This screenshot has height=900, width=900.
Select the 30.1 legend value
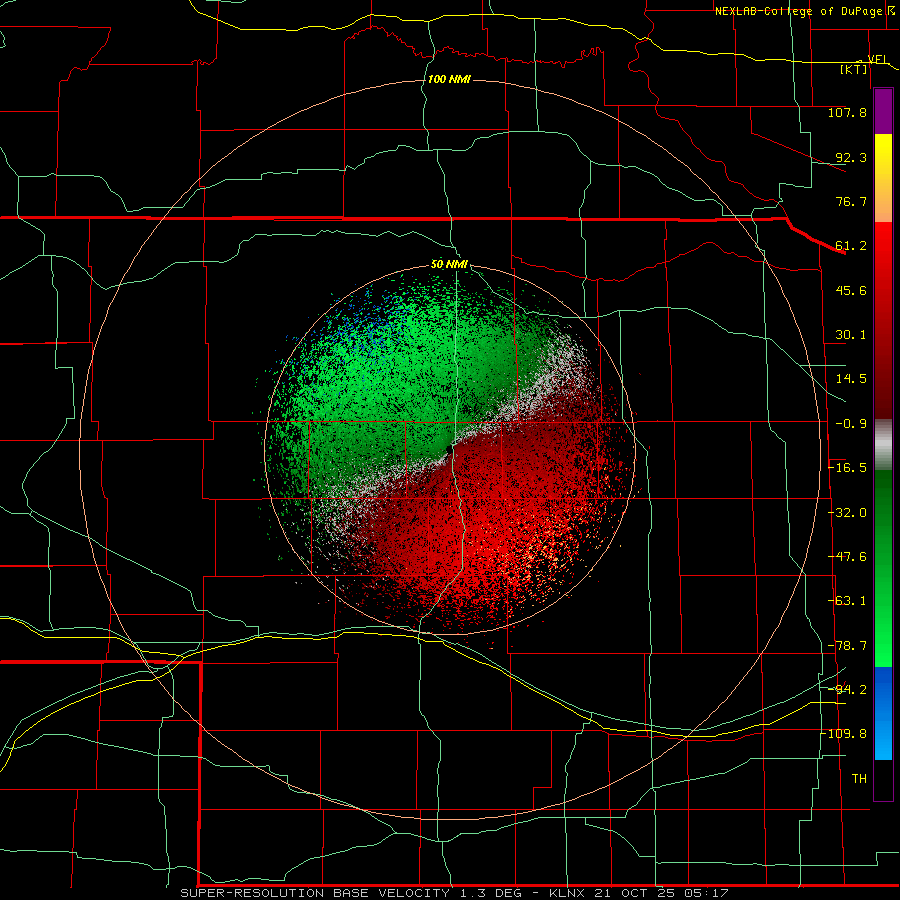tap(851, 335)
